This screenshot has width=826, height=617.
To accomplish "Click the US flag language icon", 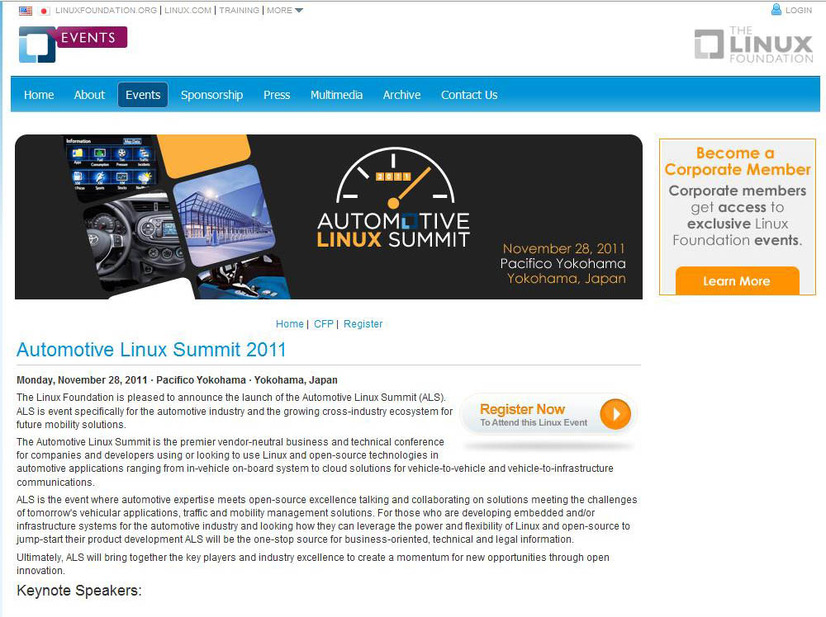I will click(25, 11).
